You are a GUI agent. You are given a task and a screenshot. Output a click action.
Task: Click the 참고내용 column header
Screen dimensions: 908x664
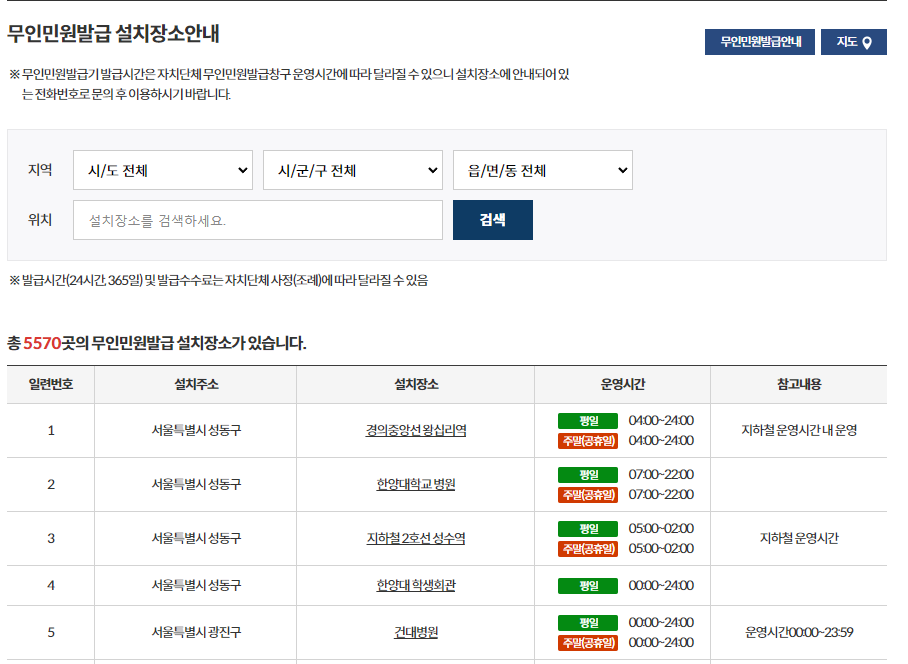coord(799,384)
